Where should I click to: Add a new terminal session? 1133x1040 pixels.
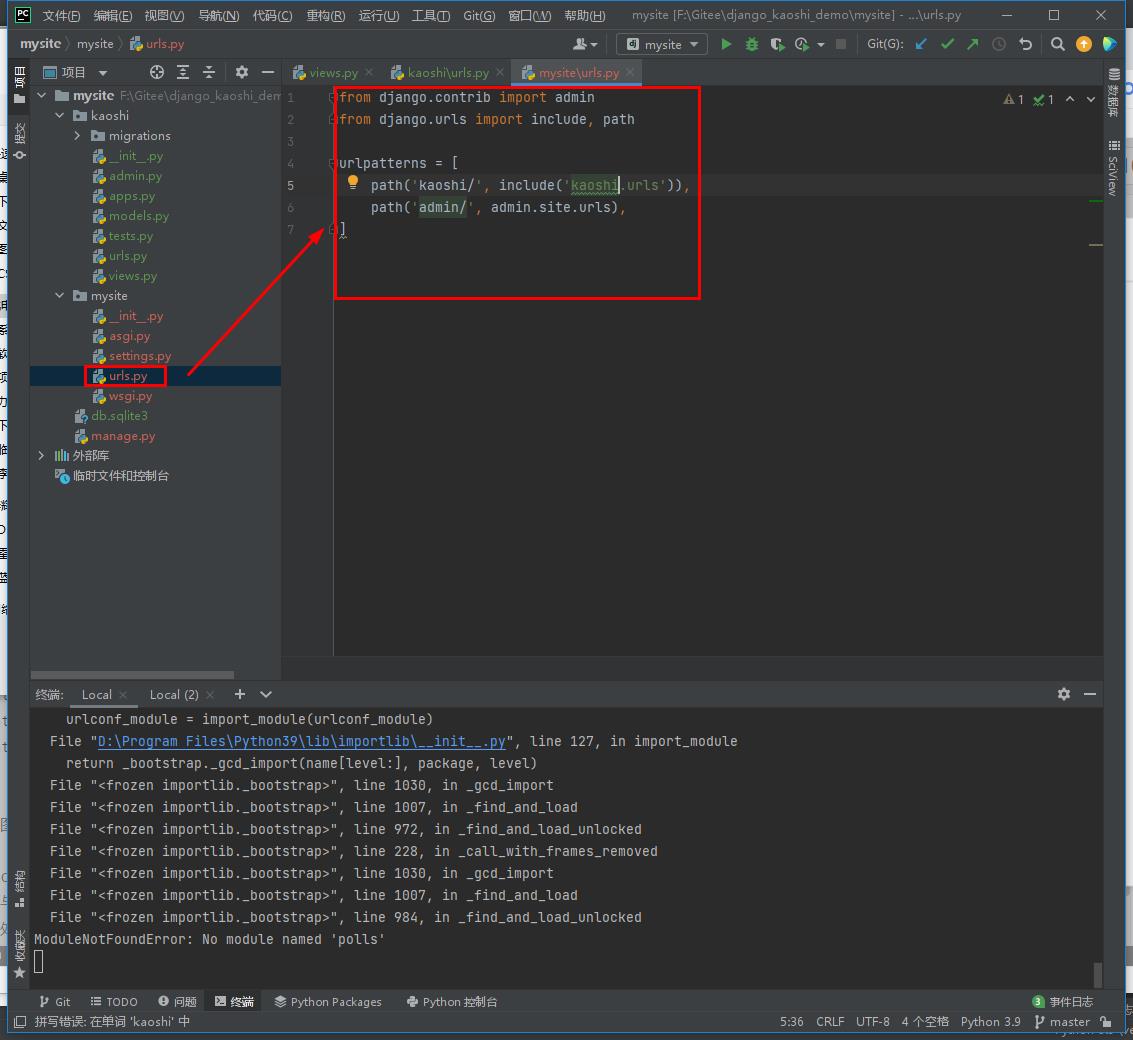240,694
